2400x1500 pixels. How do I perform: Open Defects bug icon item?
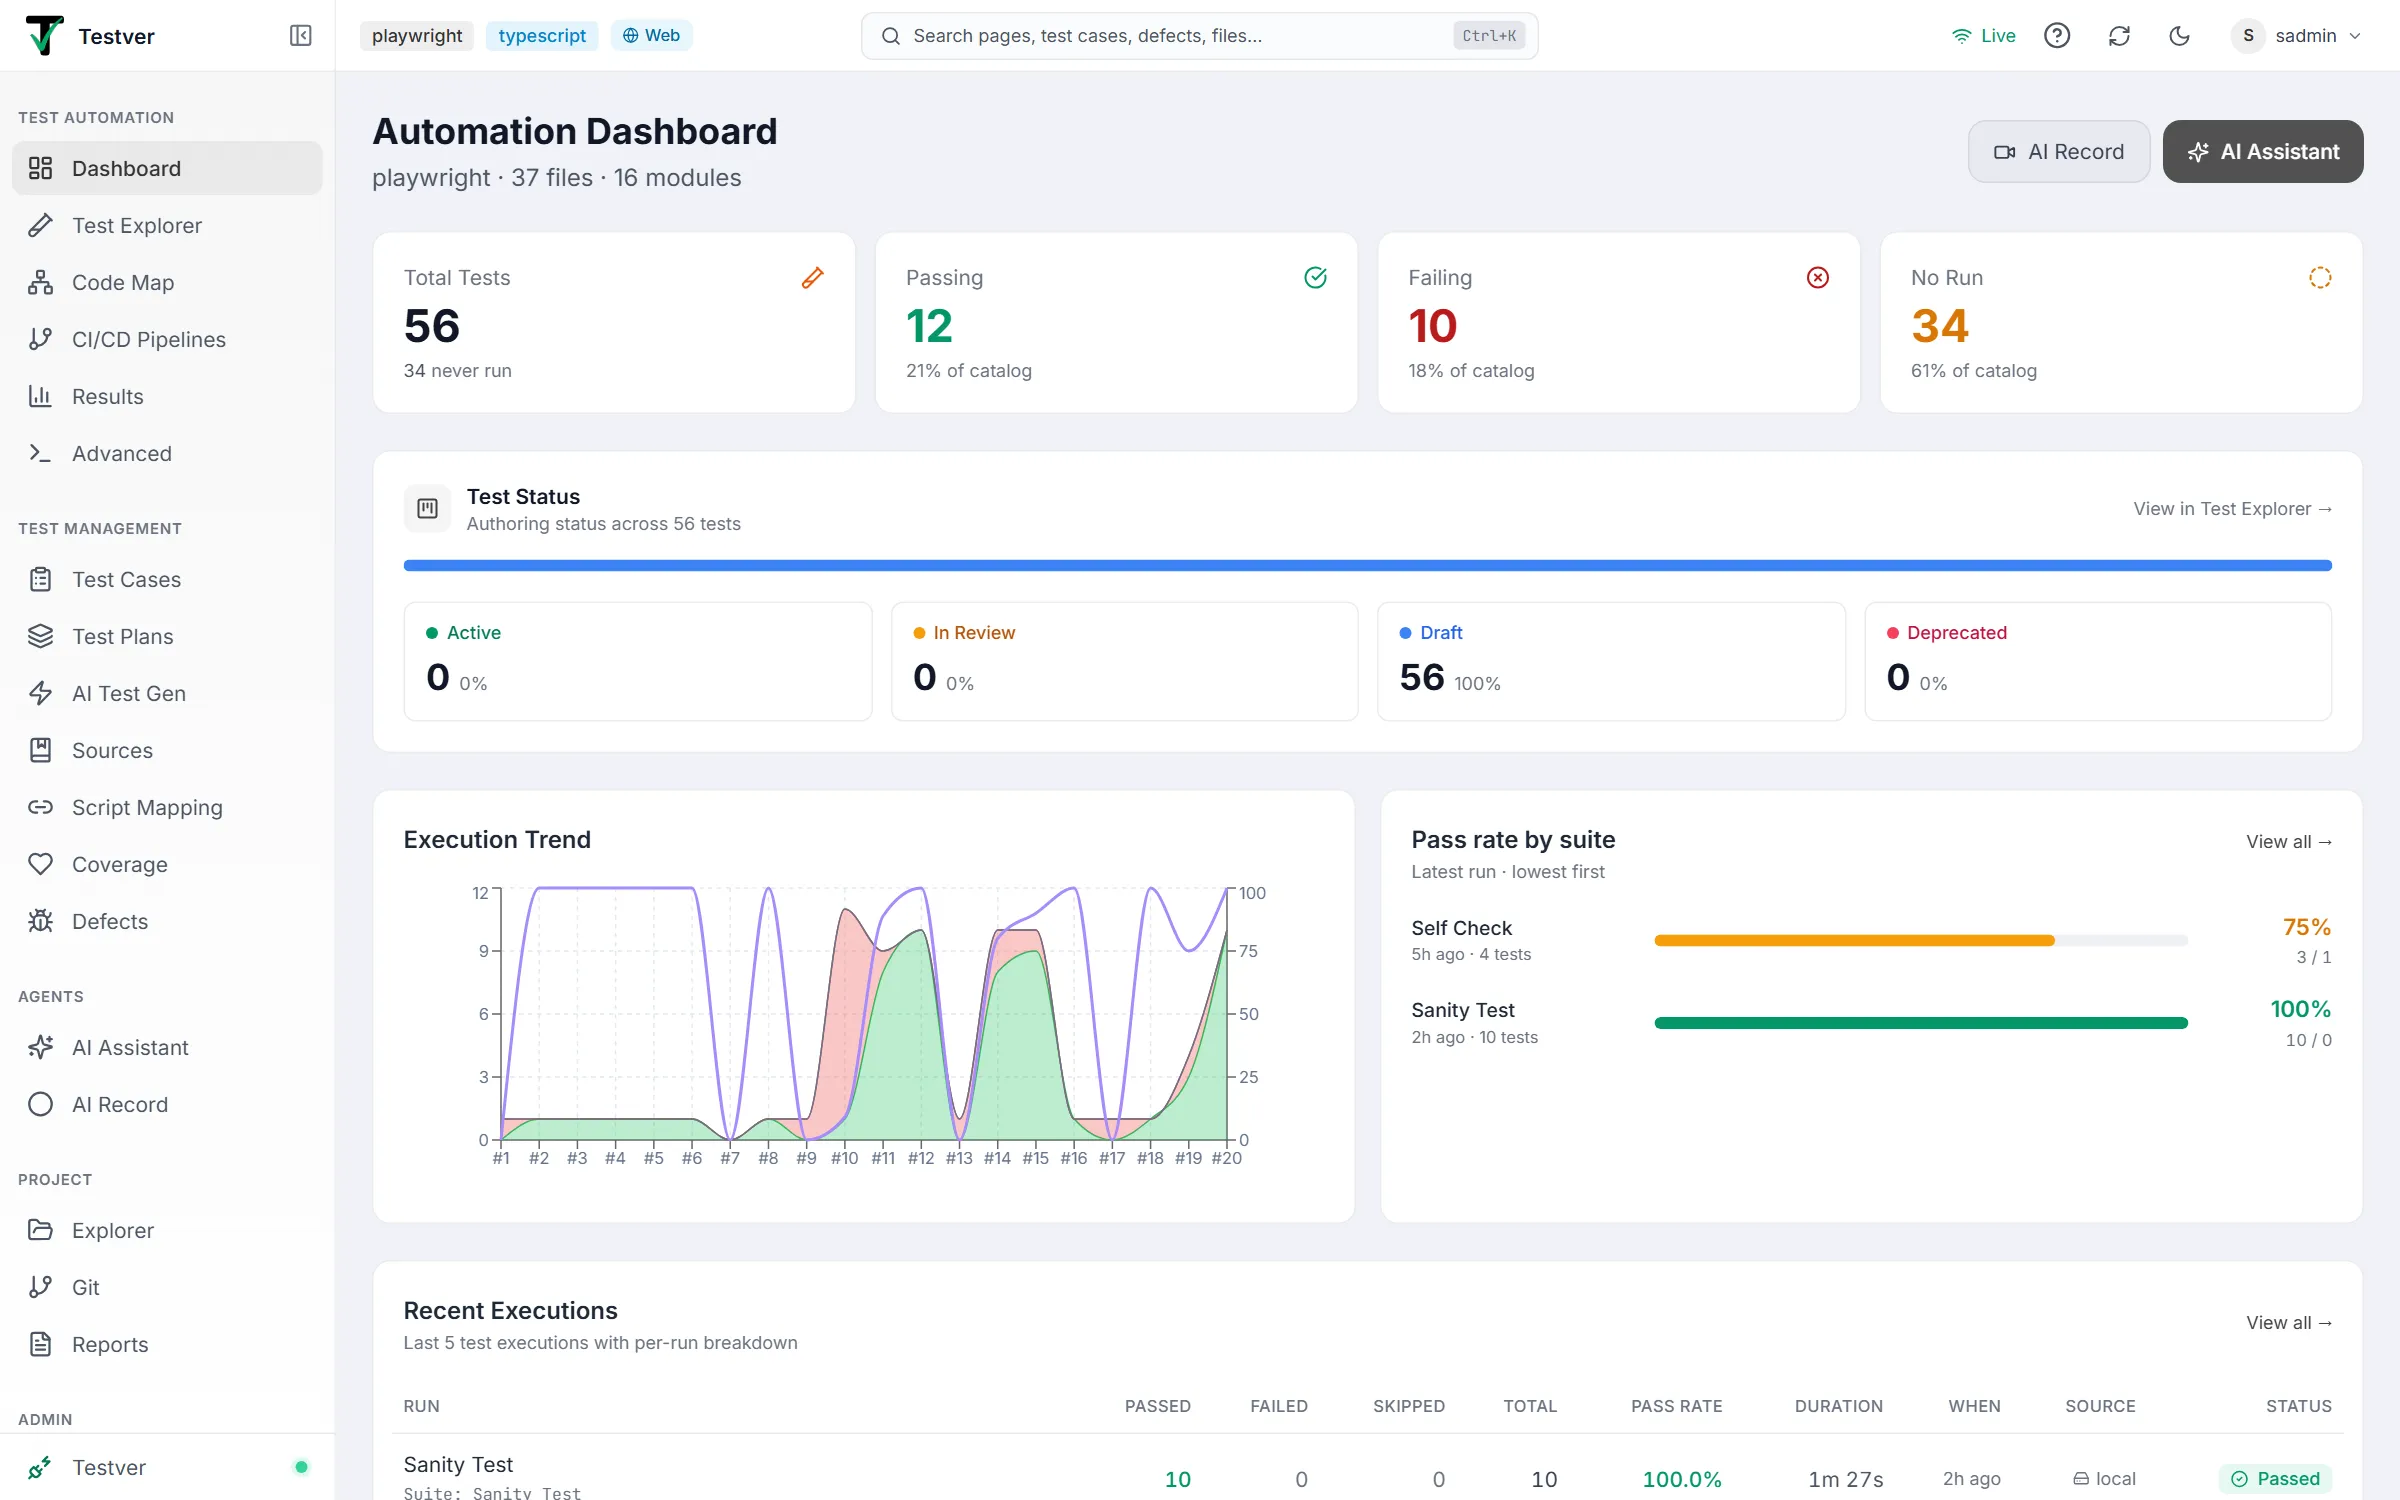tap(167, 921)
